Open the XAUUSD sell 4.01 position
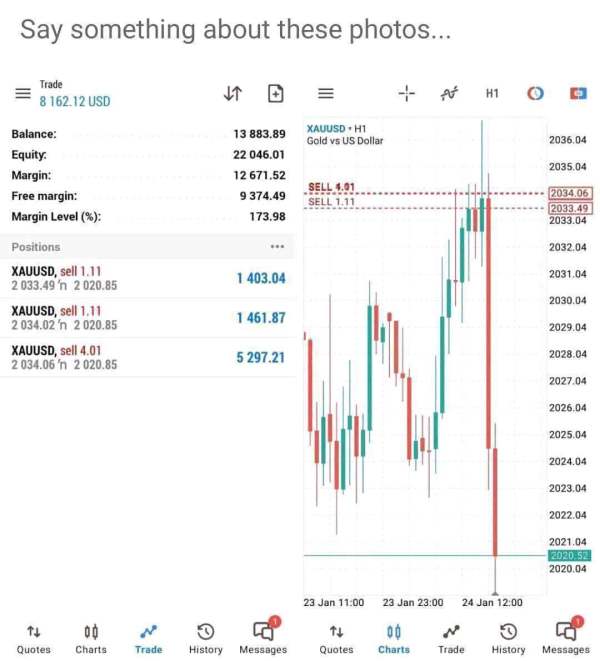The image size is (600, 661). [x=148, y=357]
